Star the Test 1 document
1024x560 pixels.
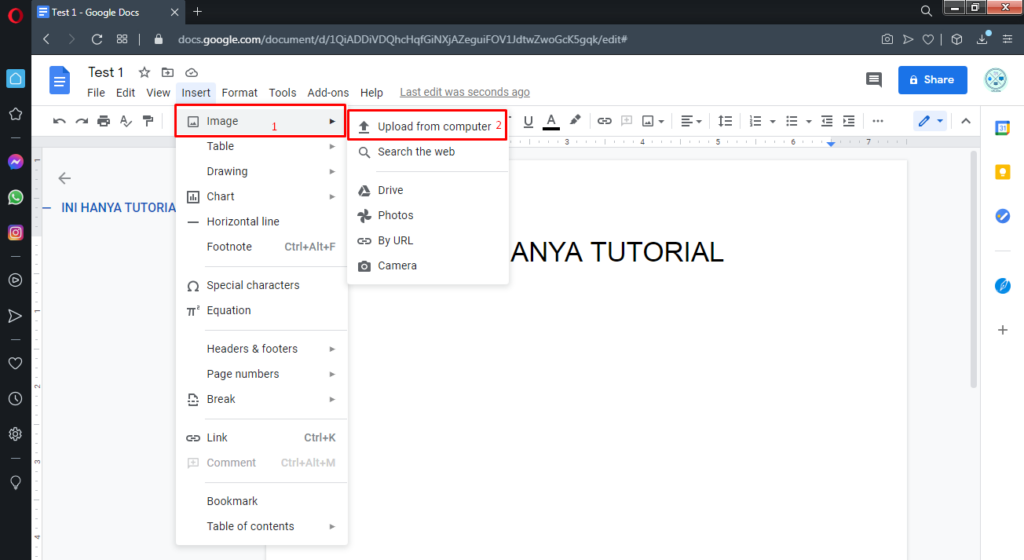click(144, 73)
